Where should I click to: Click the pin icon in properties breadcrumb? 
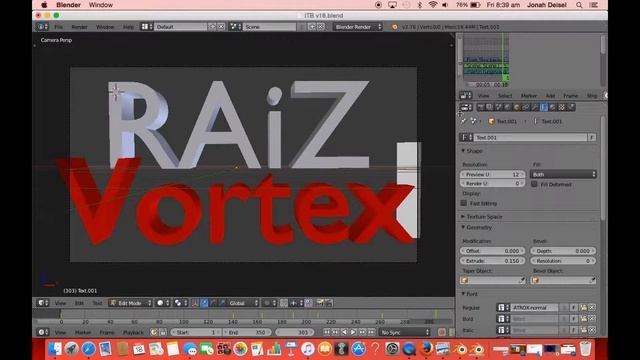pyautogui.click(x=463, y=121)
